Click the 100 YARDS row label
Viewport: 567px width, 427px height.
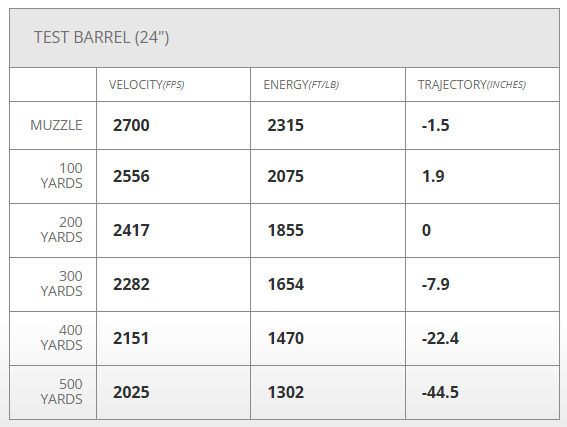coord(61,176)
